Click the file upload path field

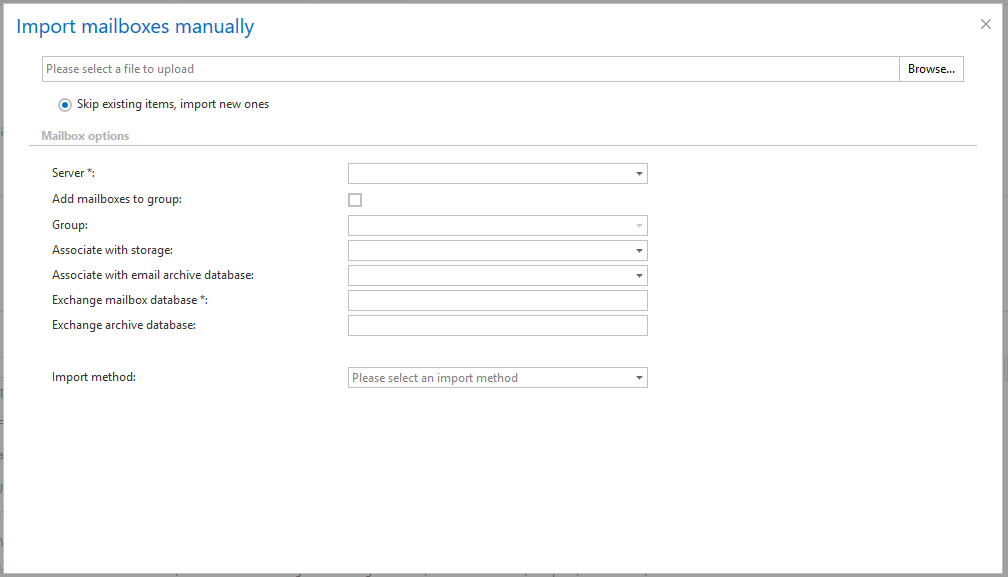470,69
